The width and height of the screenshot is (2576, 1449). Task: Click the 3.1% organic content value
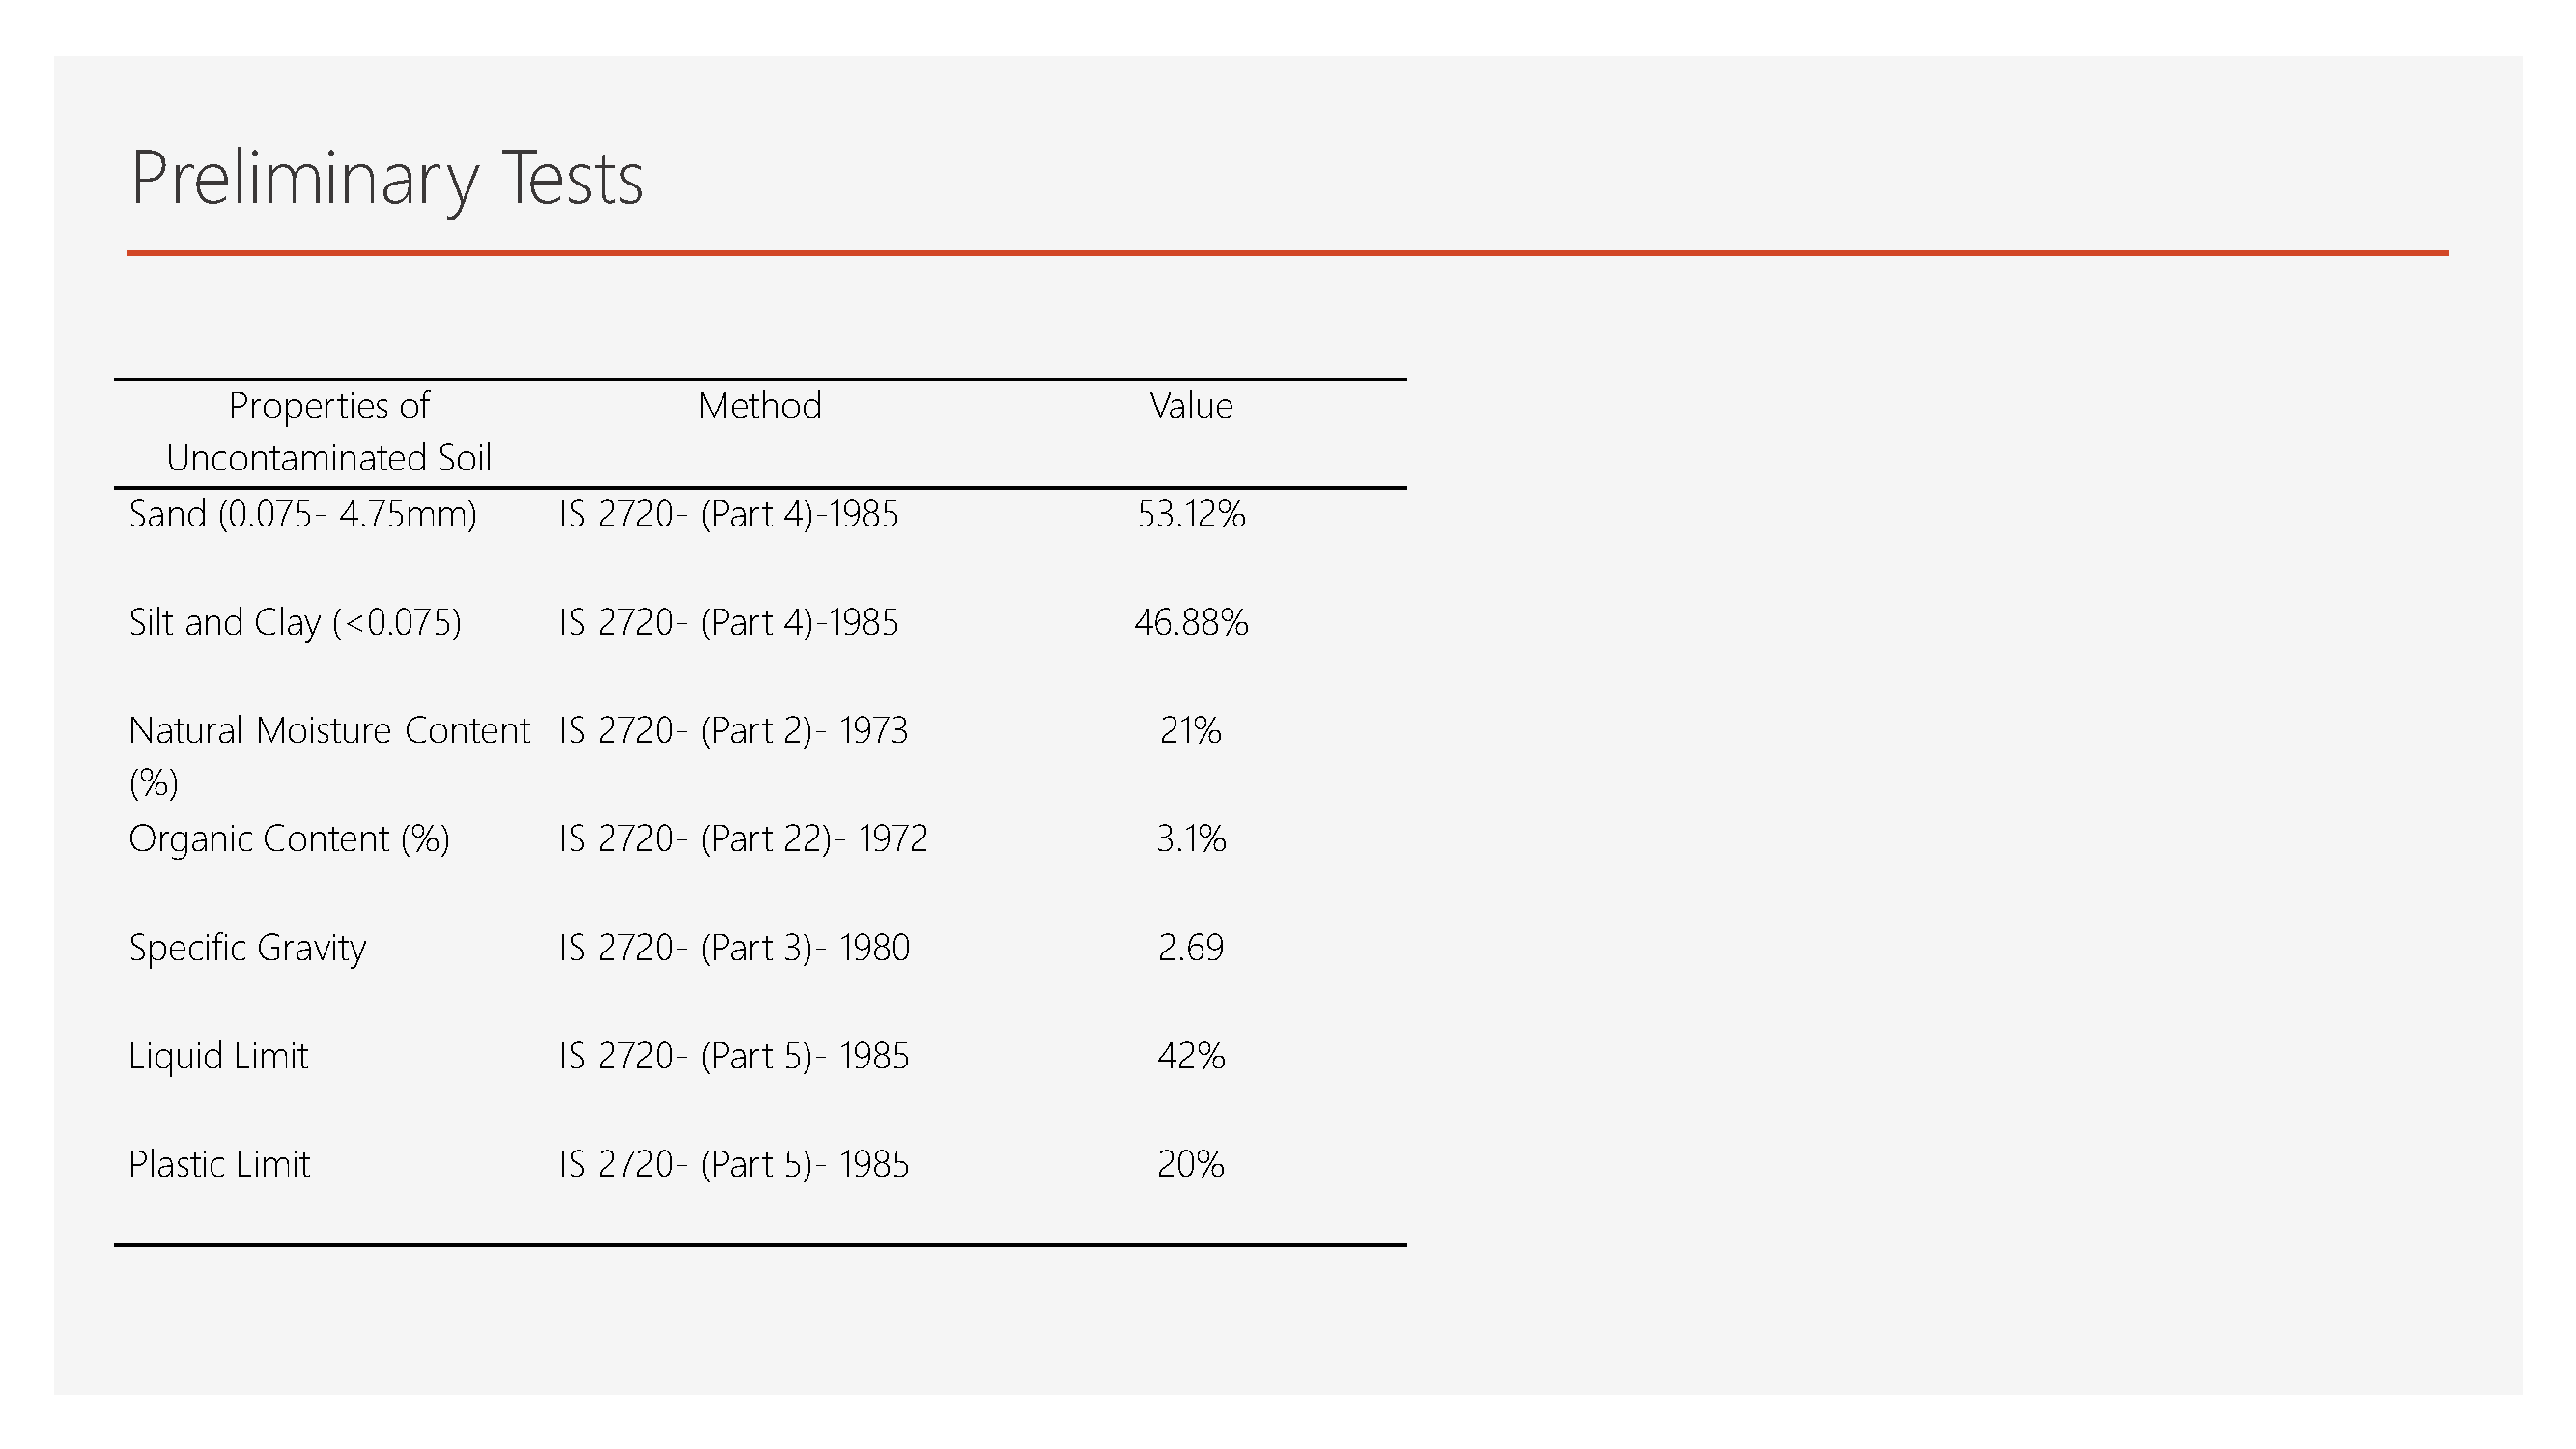coord(1191,839)
